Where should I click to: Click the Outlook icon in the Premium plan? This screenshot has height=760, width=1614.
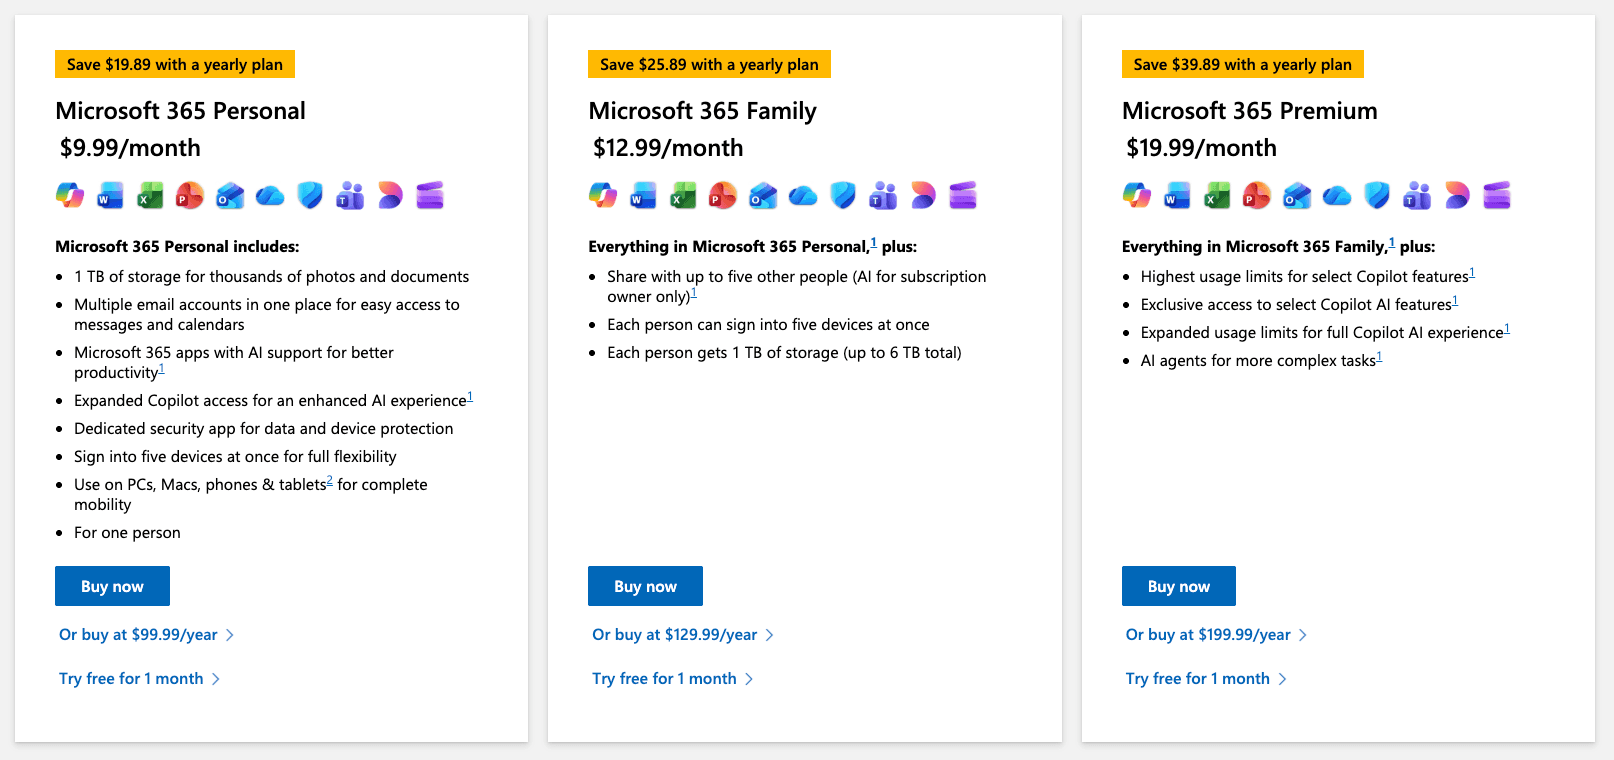click(1297, 195)
